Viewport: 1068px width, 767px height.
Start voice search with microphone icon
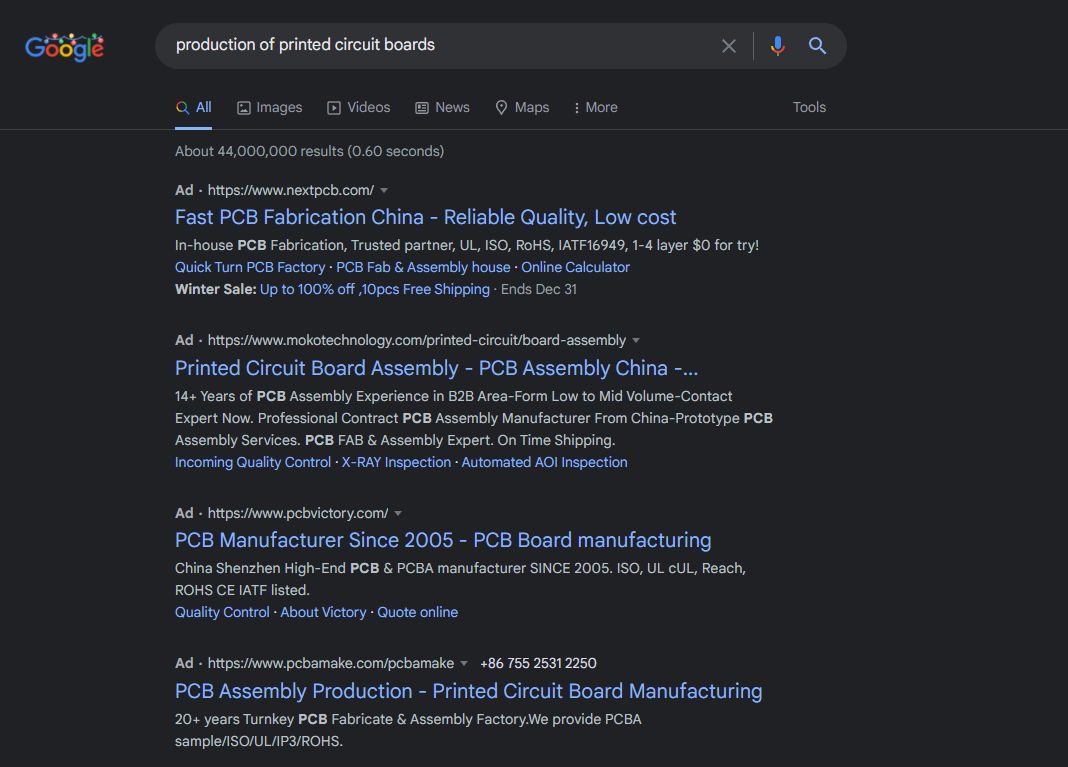778,46
